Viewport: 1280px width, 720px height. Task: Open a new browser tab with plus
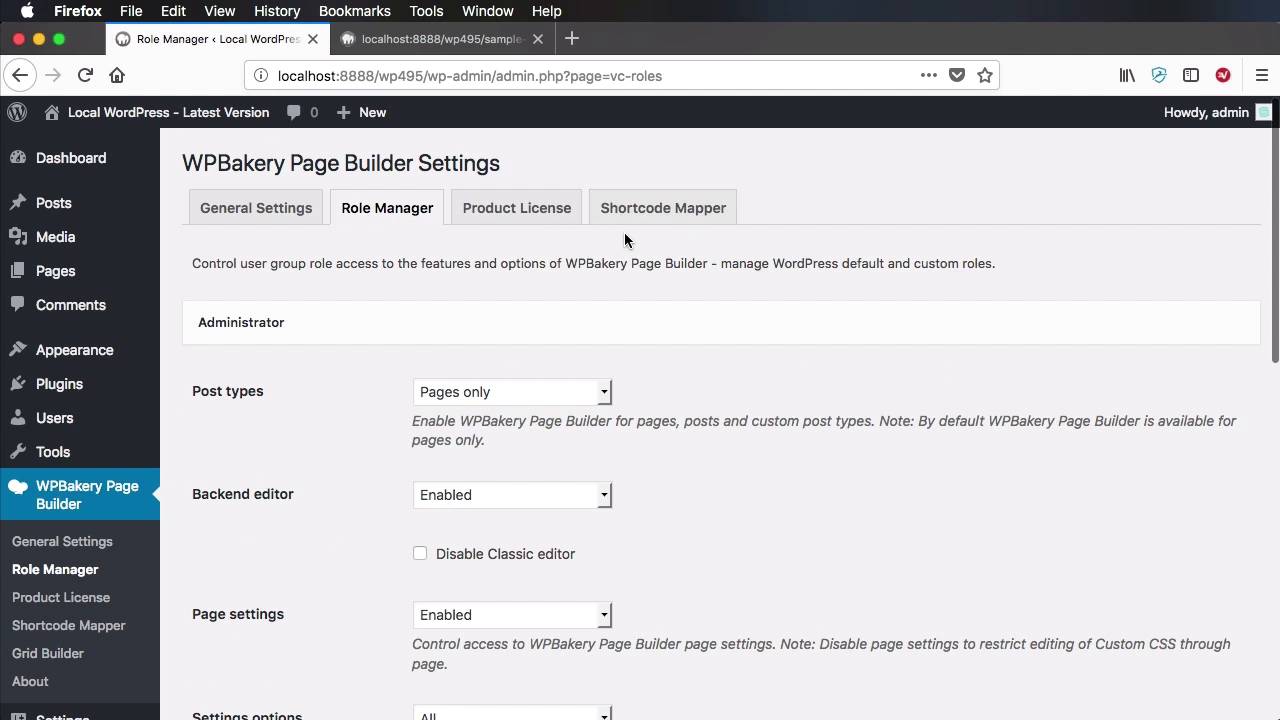pyautogui.click(x=572, y=39)
